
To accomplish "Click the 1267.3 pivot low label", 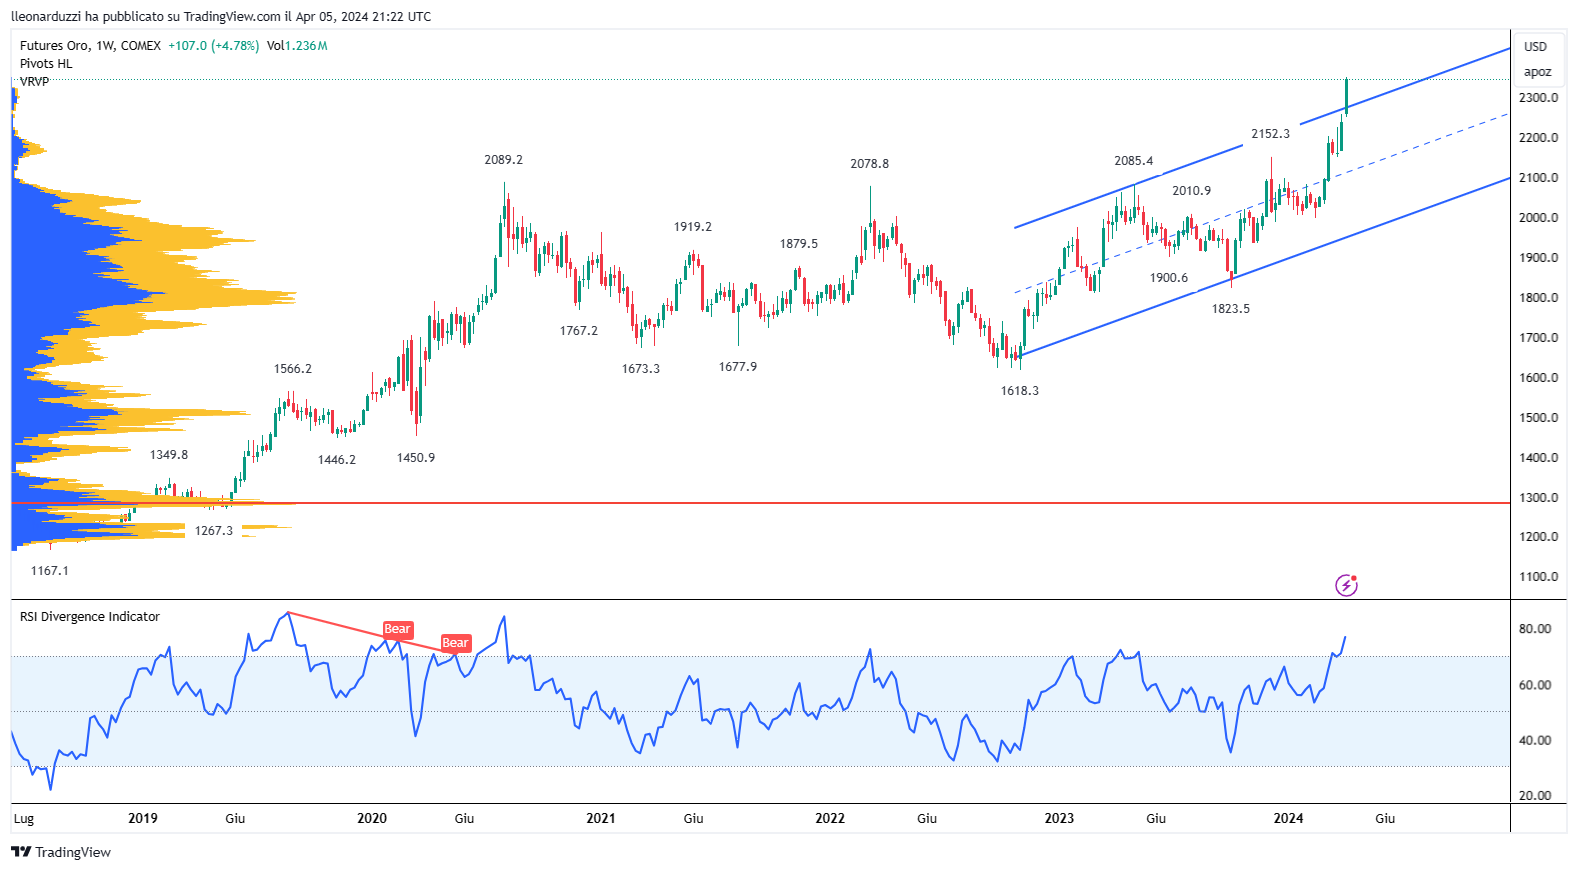I will coord(213,531).
